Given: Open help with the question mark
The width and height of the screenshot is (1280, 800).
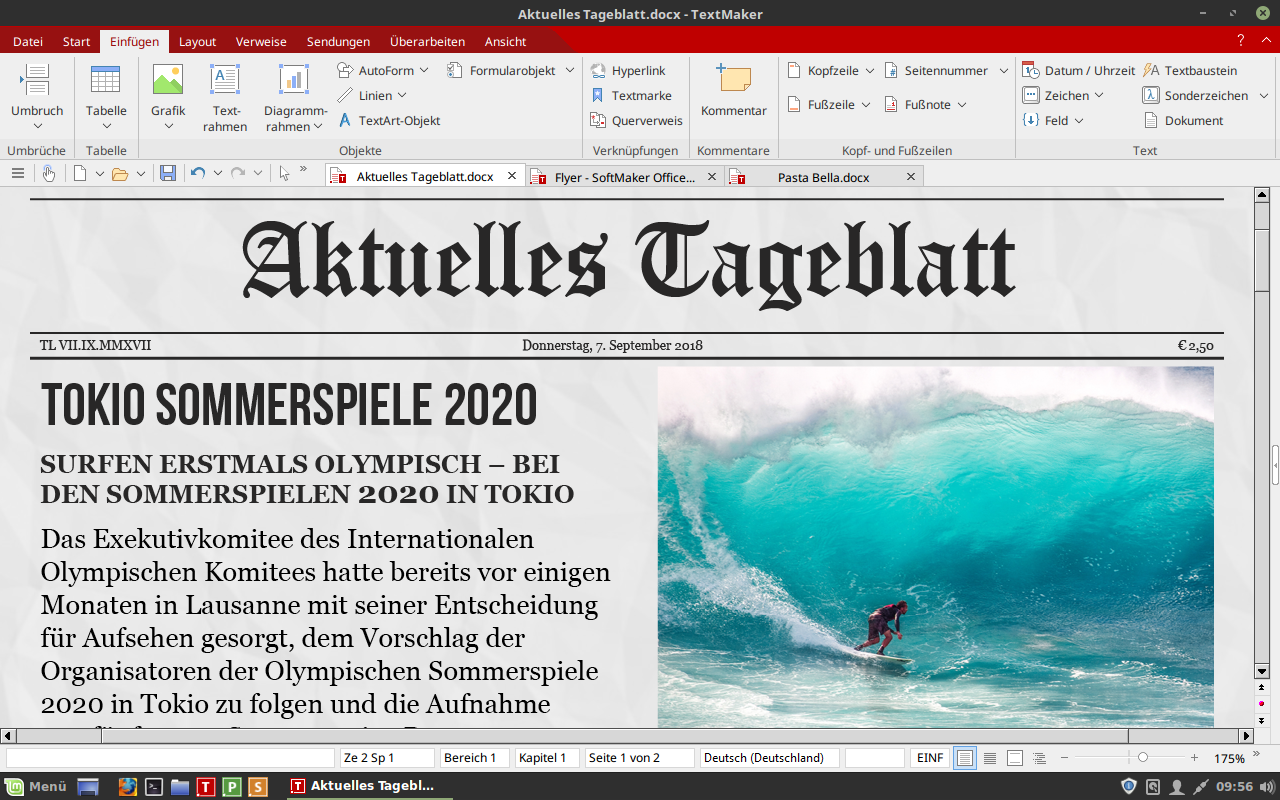Looking at the screenshot, I should point(1240,40).
